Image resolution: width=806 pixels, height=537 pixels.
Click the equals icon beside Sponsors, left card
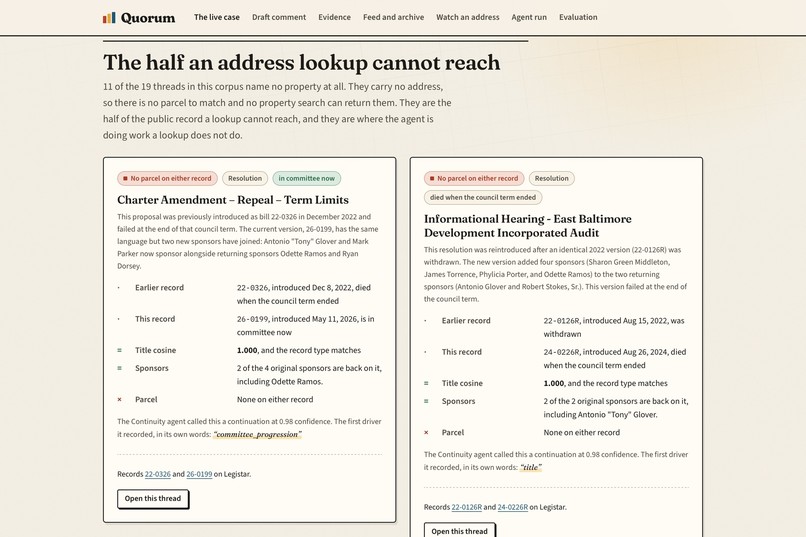pyautogui.click(x=119, y=368)
